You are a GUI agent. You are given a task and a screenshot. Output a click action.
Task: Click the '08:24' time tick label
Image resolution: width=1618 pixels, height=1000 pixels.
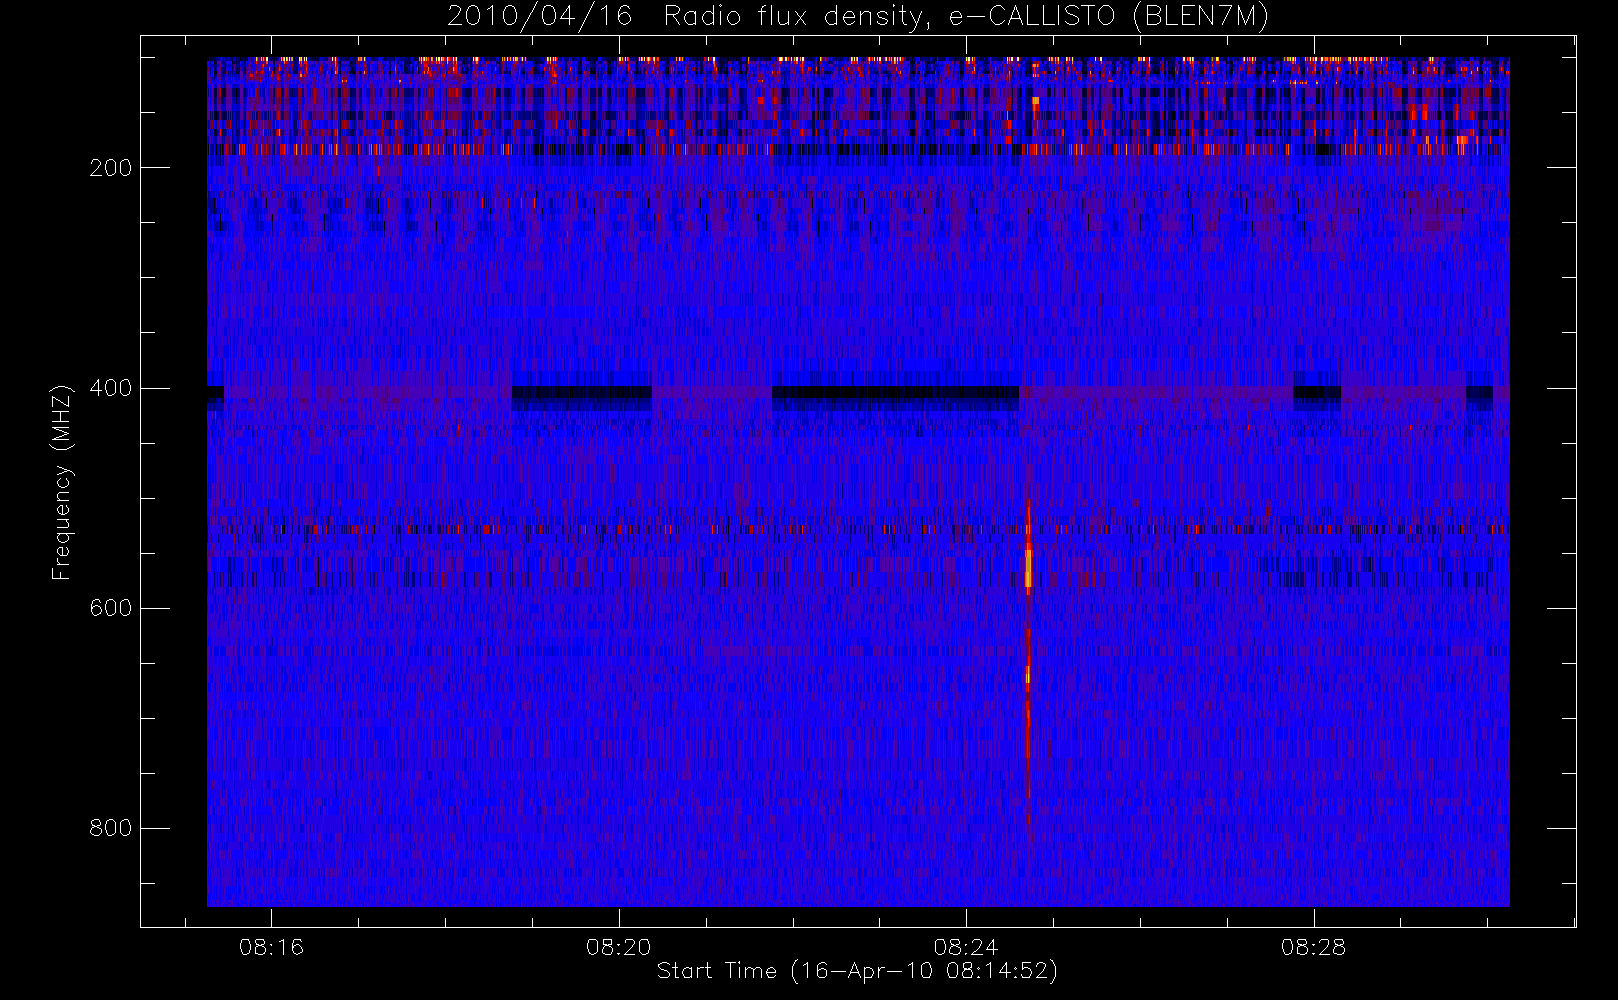tap(966, 946)
